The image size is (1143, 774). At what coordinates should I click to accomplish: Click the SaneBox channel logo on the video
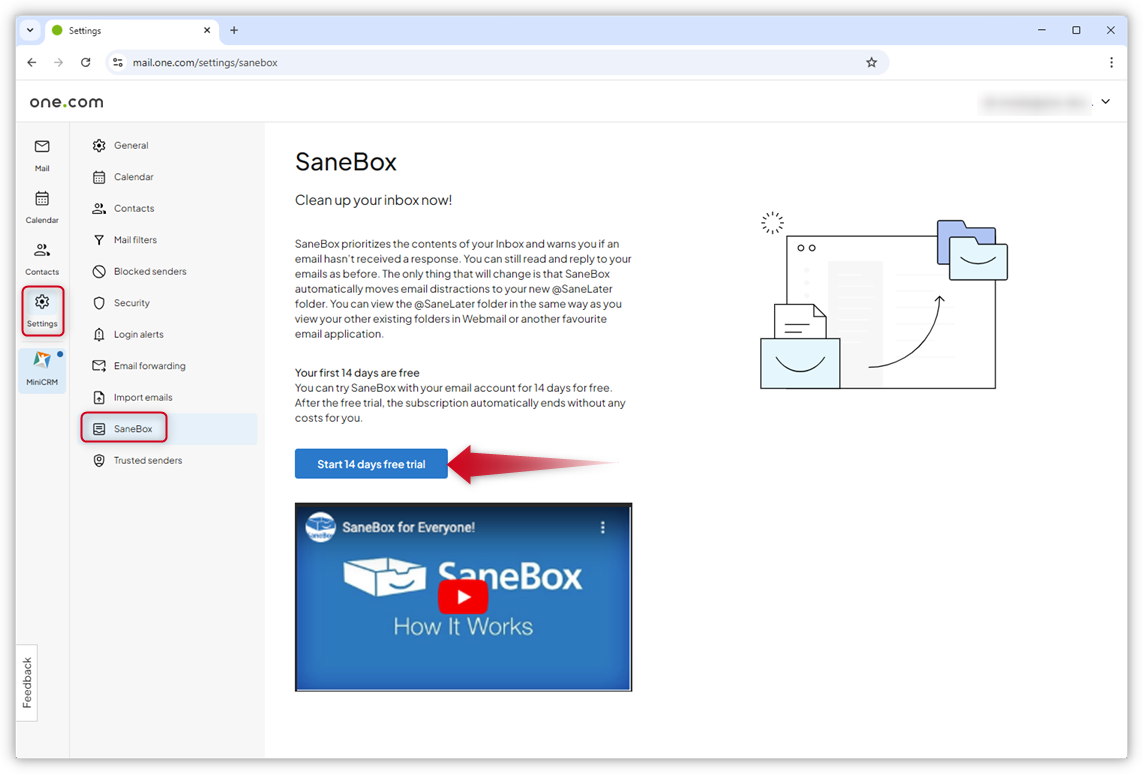pos(320,527)
